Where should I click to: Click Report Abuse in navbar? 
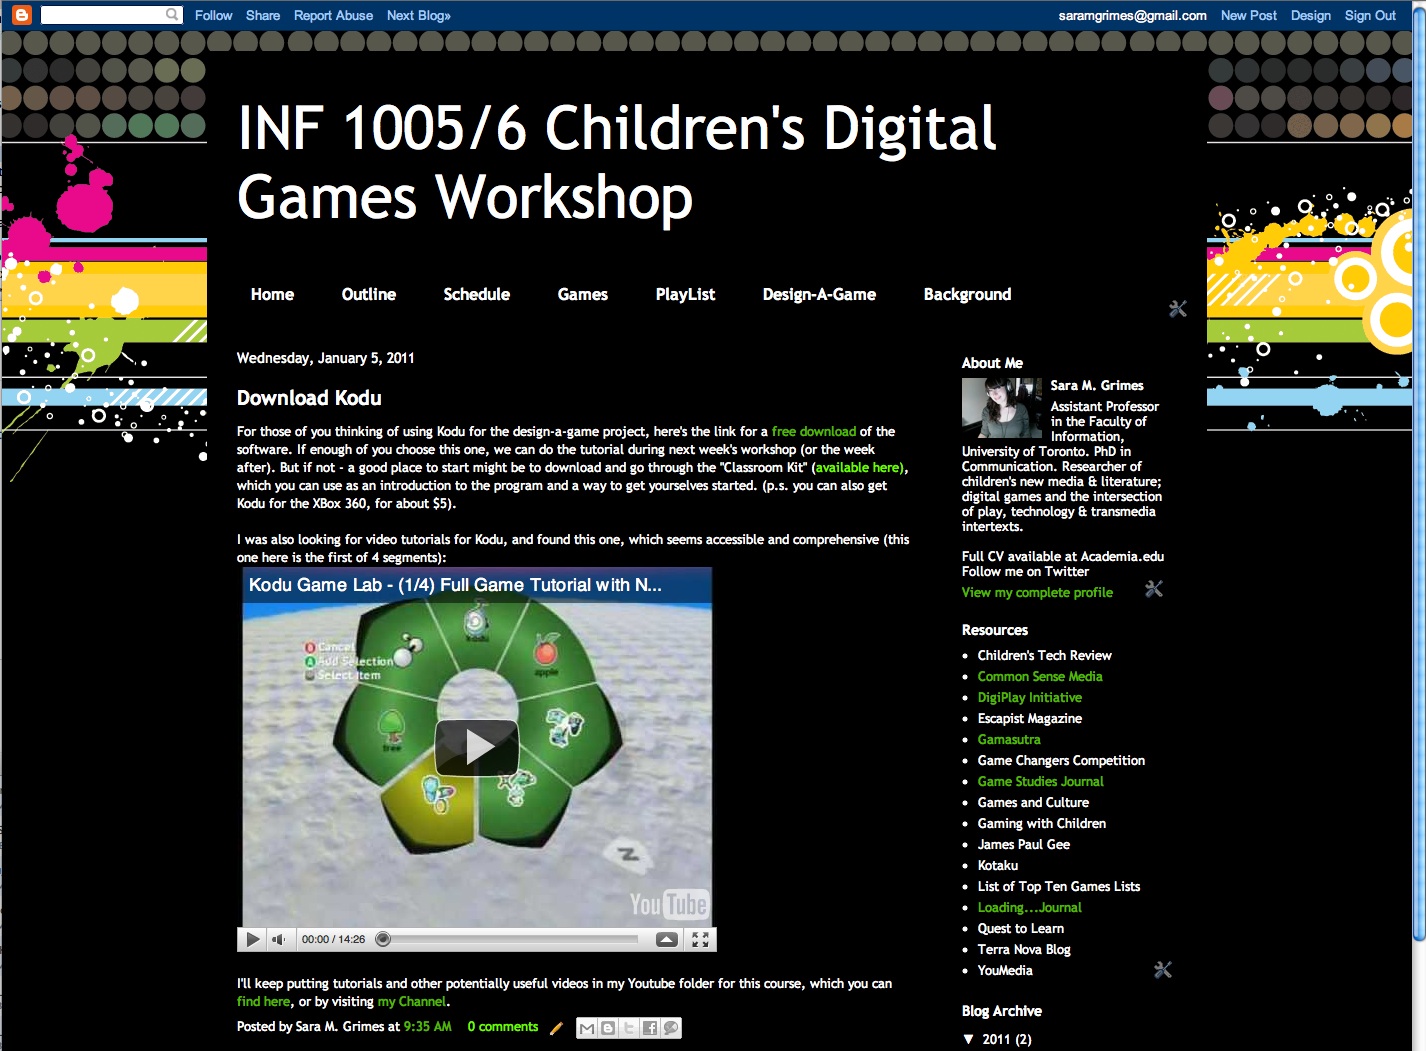[x=333, y=15]
